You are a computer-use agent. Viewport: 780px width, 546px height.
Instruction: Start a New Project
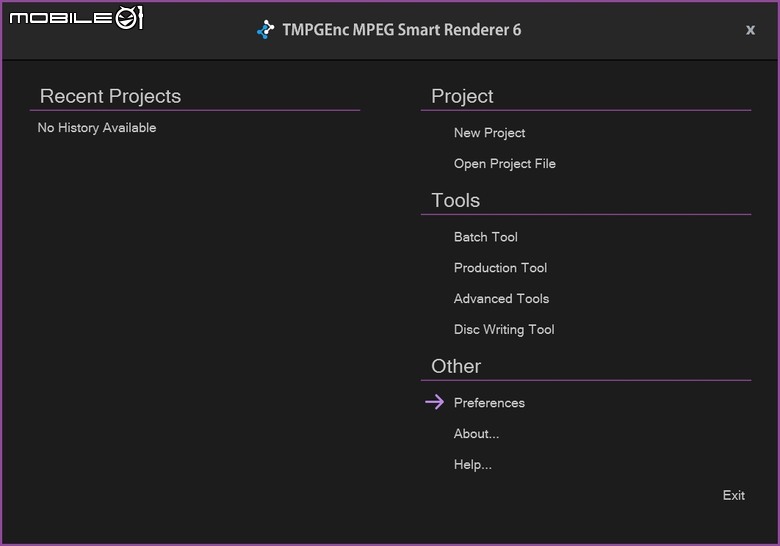point(489,133)
